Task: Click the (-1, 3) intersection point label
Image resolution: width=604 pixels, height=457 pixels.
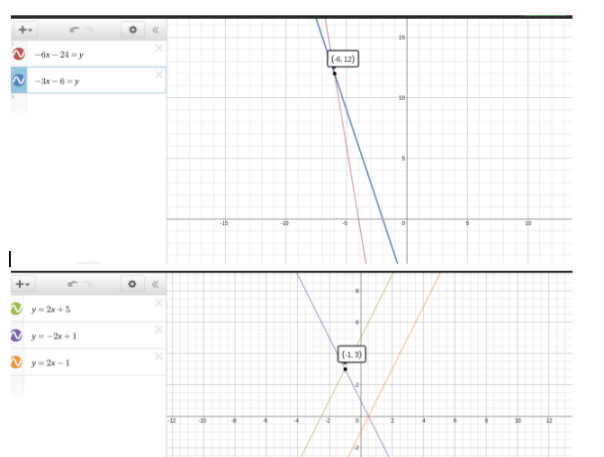Action: pos(353,355)
